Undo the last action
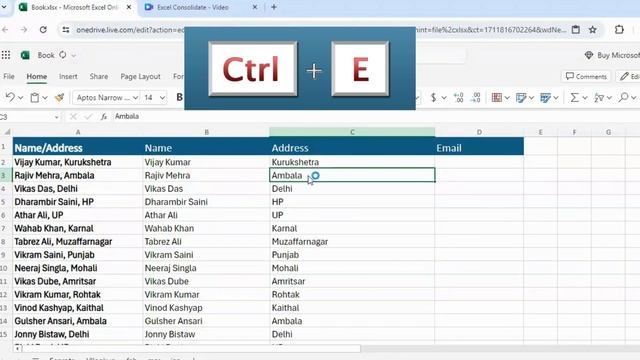640x360 pixels. point(10,98)
